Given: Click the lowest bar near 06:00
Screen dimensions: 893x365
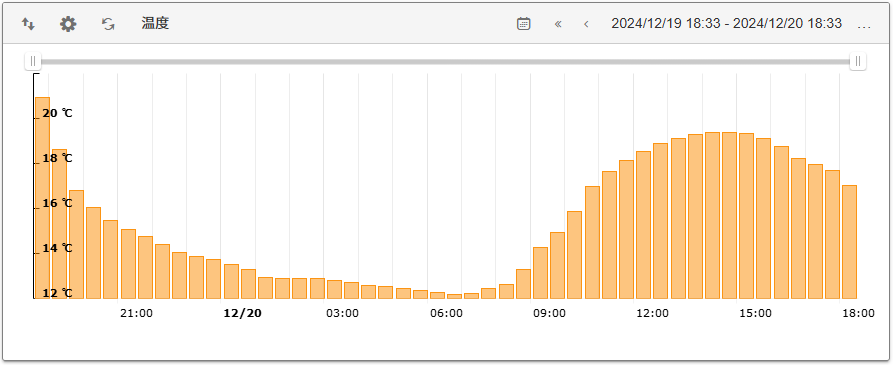Looking at the screenshot, I should coord(454,296).
